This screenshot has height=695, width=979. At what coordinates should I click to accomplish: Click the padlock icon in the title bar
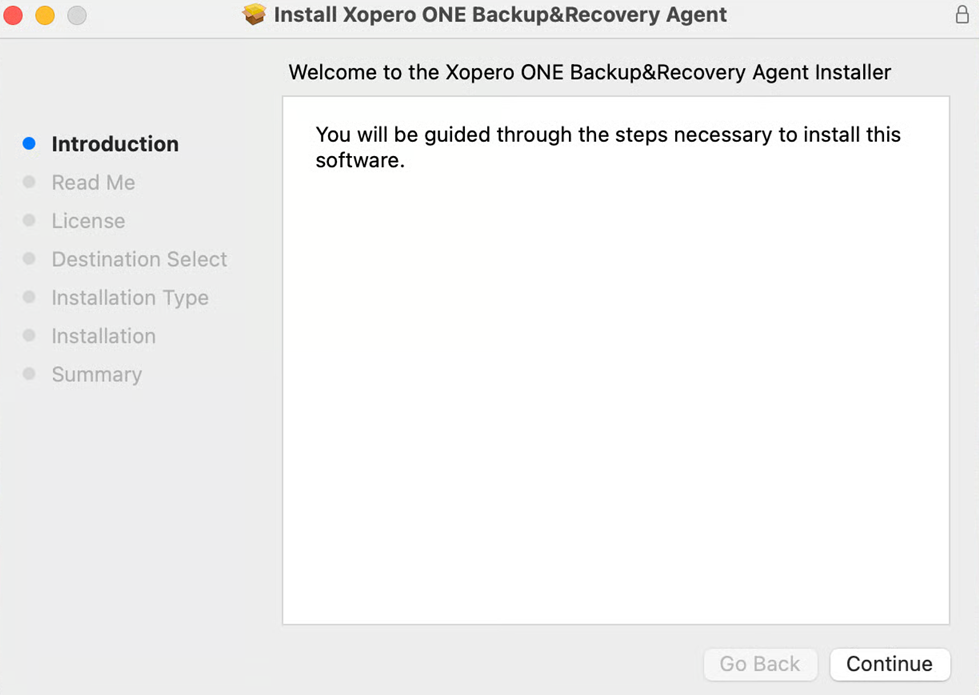962,15
